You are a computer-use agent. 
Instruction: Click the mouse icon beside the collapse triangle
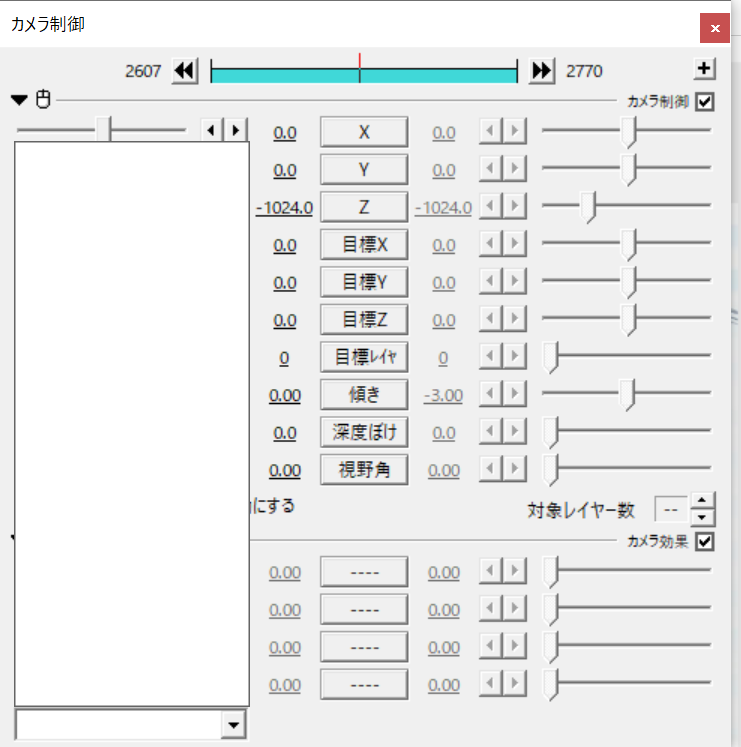pos(43,100)
